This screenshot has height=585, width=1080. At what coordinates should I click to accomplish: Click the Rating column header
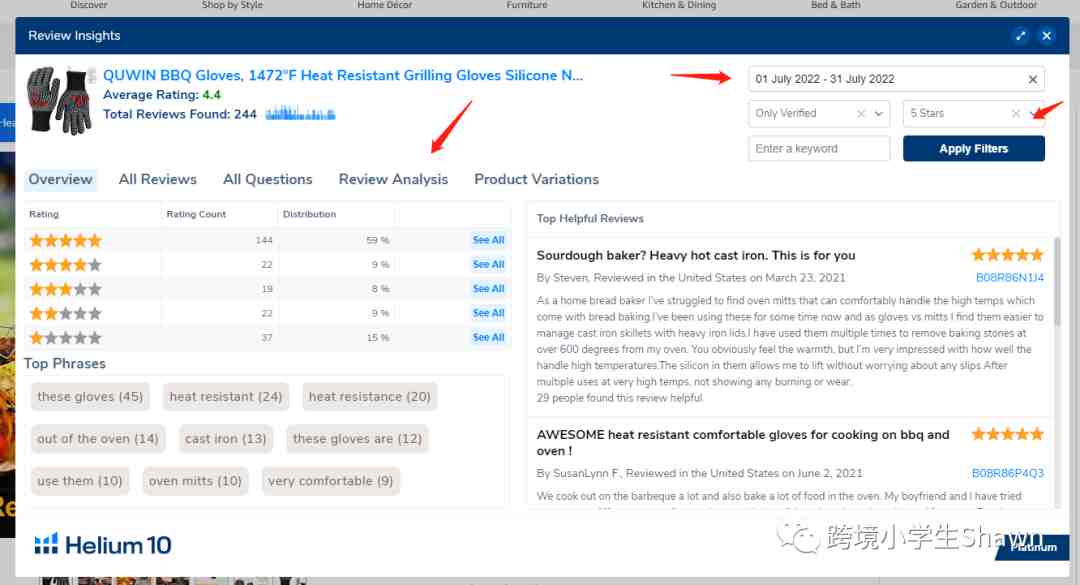coord(44,214)
